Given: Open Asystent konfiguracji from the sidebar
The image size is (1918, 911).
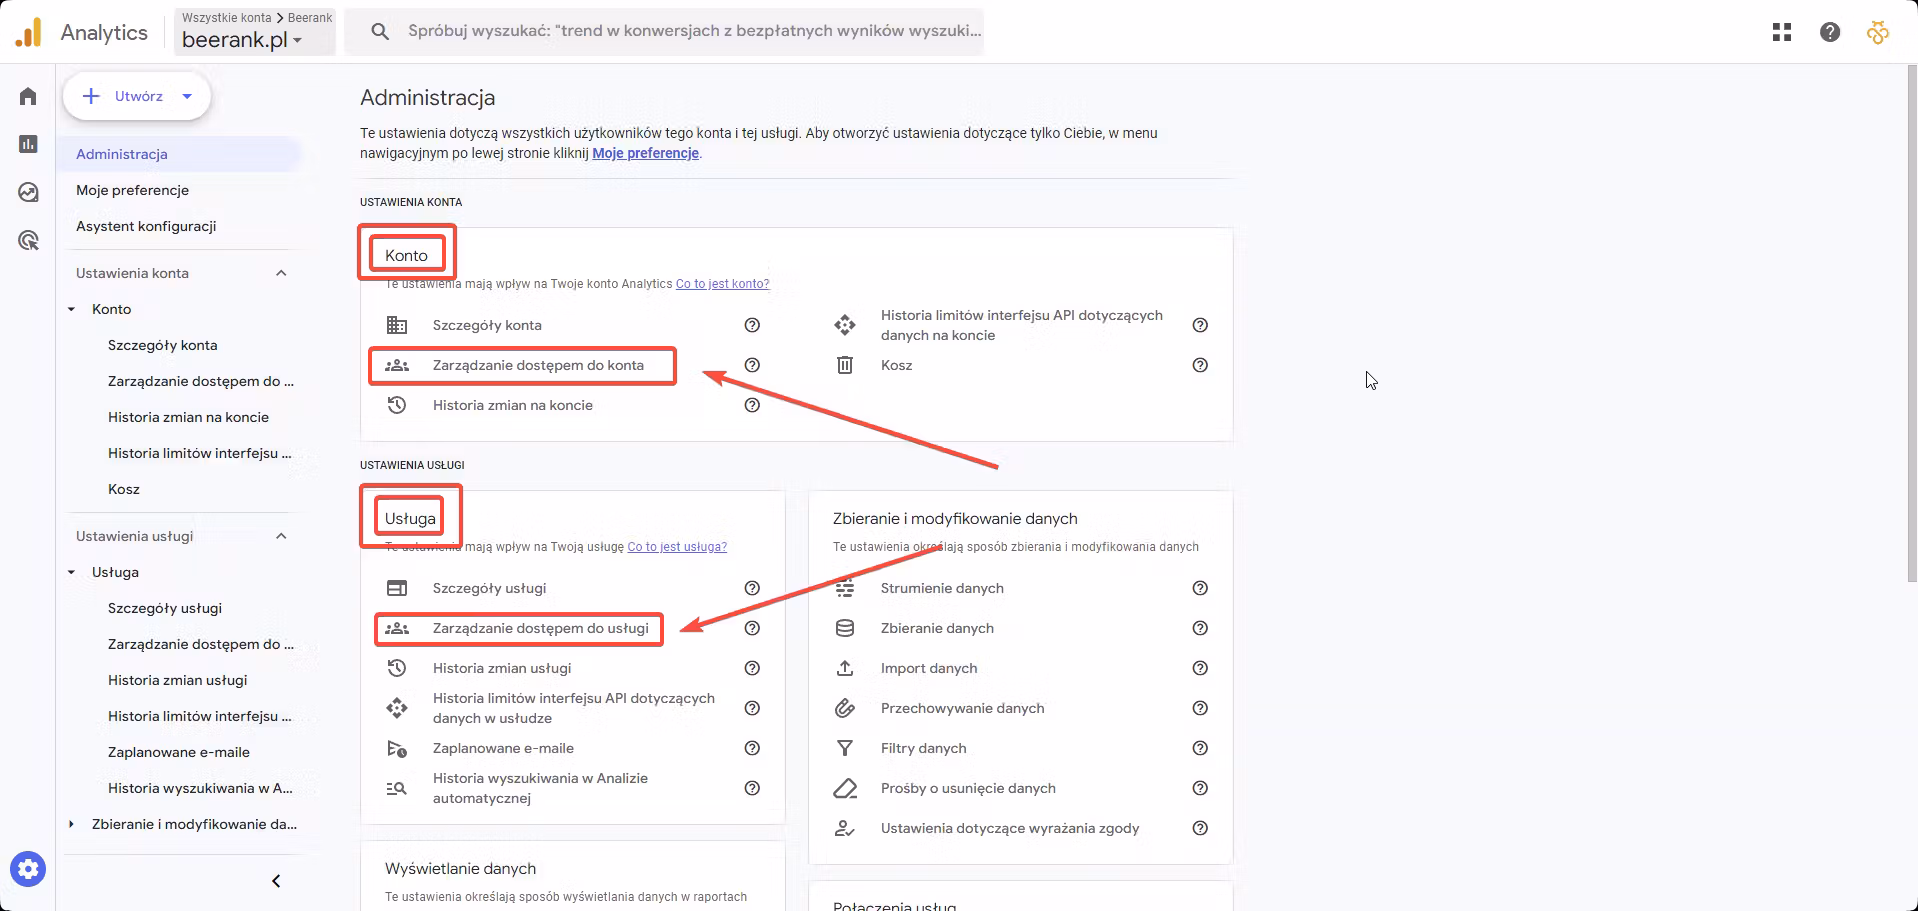Looking at the screenshot, I should coord(146,226).
